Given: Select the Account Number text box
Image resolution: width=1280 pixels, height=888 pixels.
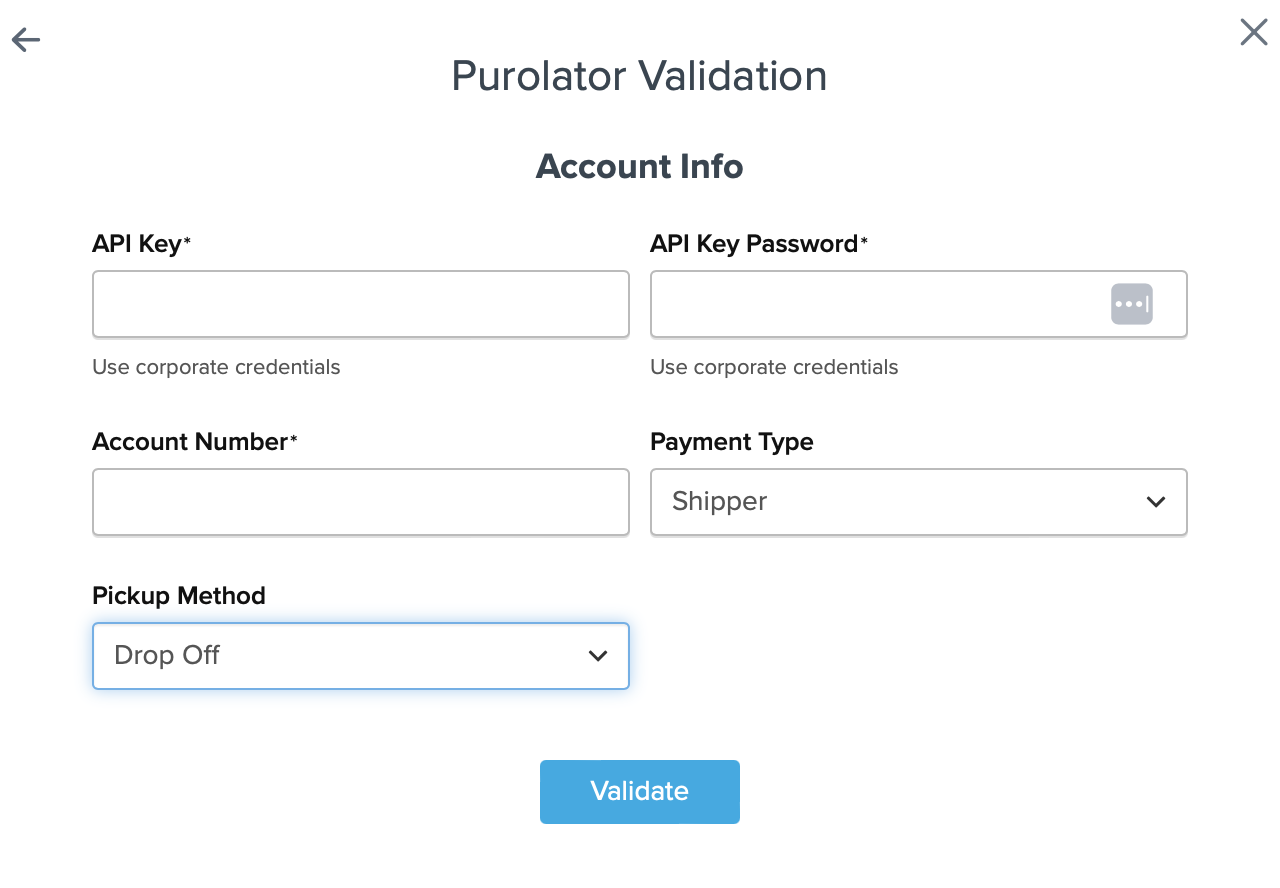Looking at the screenshot, I should click(360, 502).
